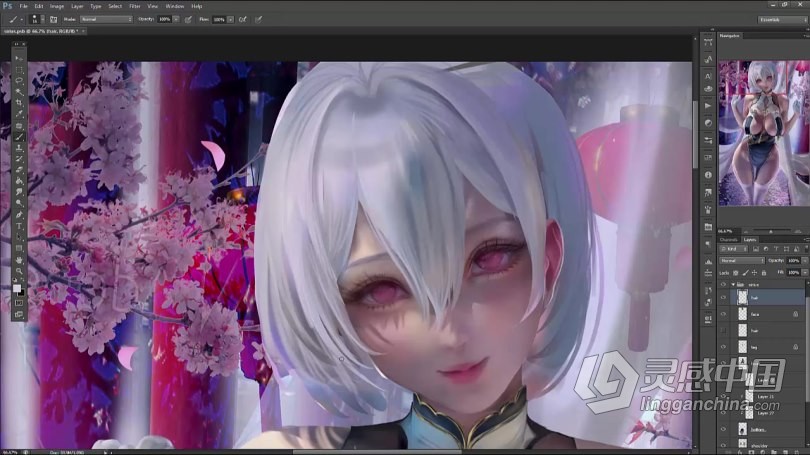The height and width of the screenshot is (455, 810).
Task: Open Flow dropdown arrow
Action: pyautogui.click(x=230, y=19)
